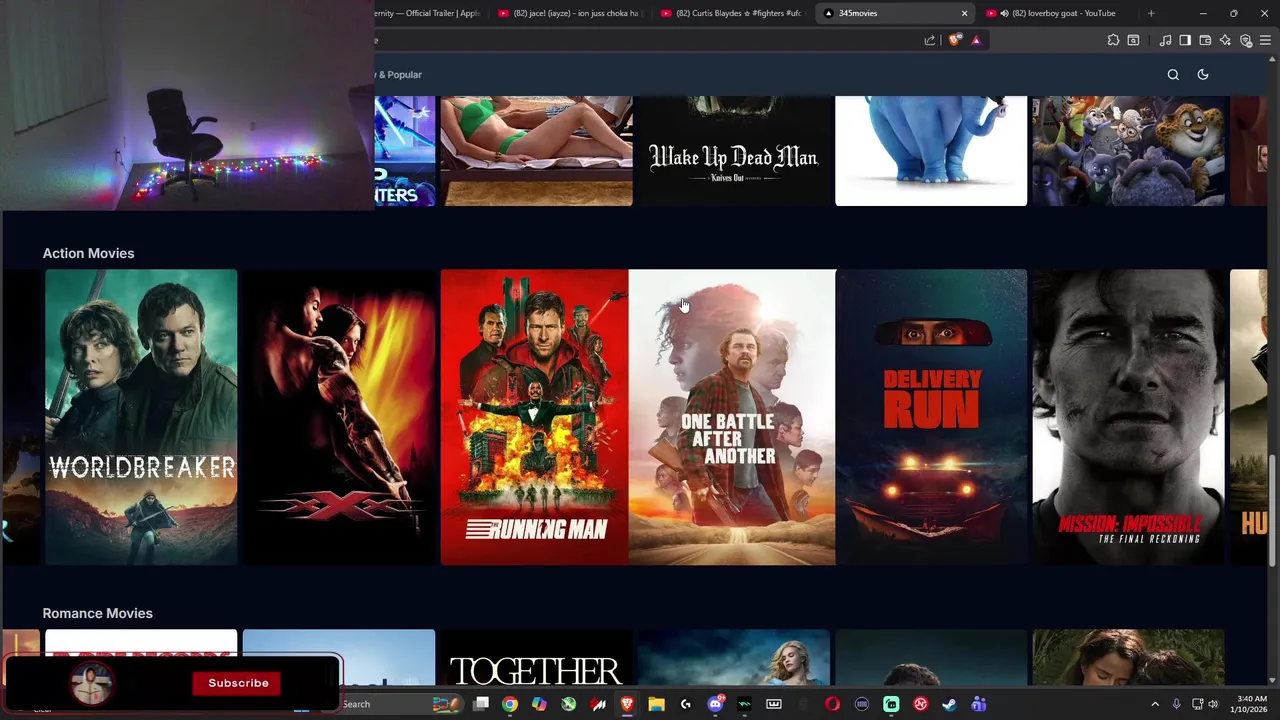Image resolution: width=1280 pixels, height=720 pixels.
Task: Open Steam from the taskbar
Action: pyautogui.click(x=949, y=704)
